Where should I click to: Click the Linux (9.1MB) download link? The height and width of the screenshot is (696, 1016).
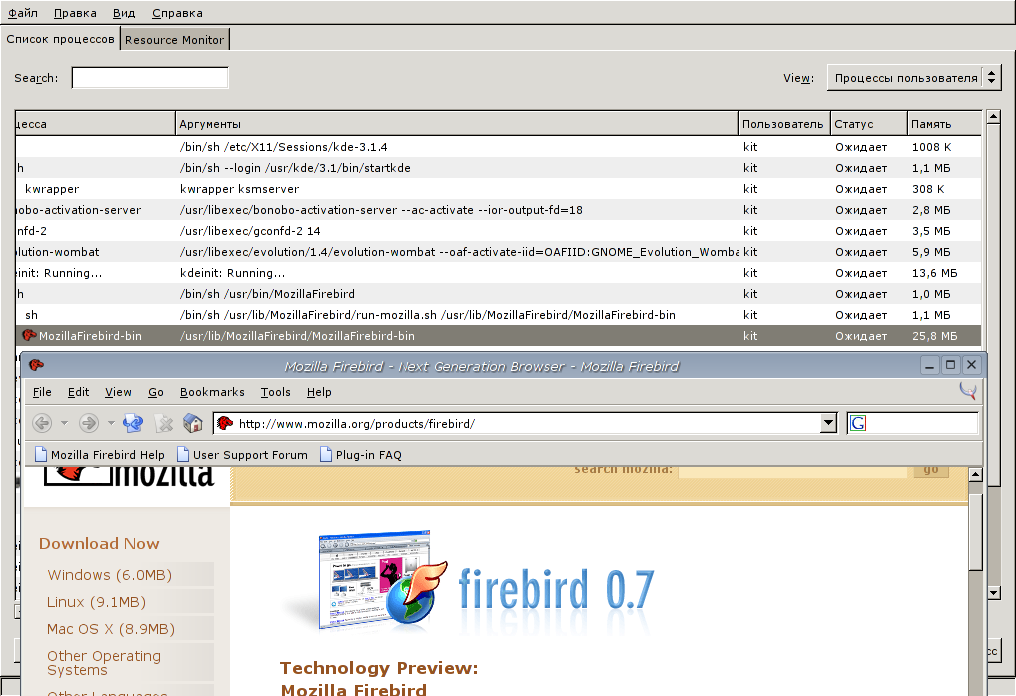pos(96,602)
